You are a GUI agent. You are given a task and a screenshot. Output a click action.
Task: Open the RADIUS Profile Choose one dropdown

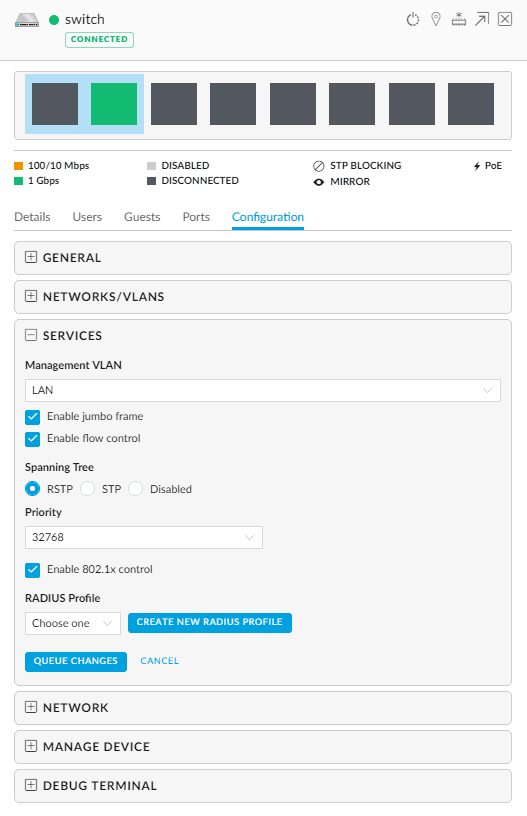(73, 623)
